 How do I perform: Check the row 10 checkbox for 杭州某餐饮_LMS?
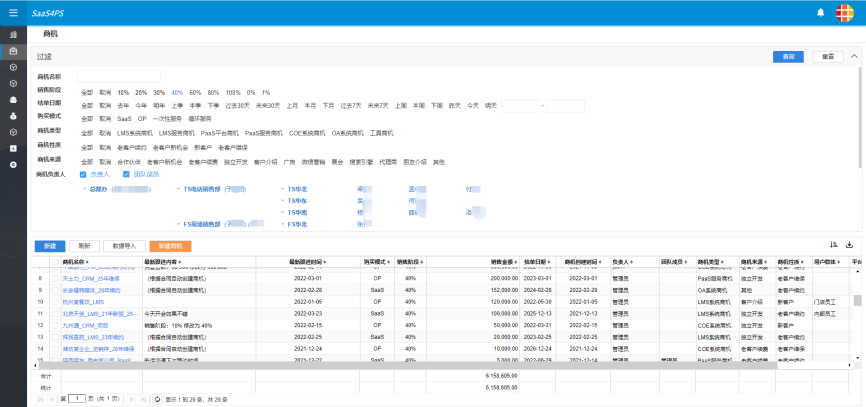click(55, 302)
